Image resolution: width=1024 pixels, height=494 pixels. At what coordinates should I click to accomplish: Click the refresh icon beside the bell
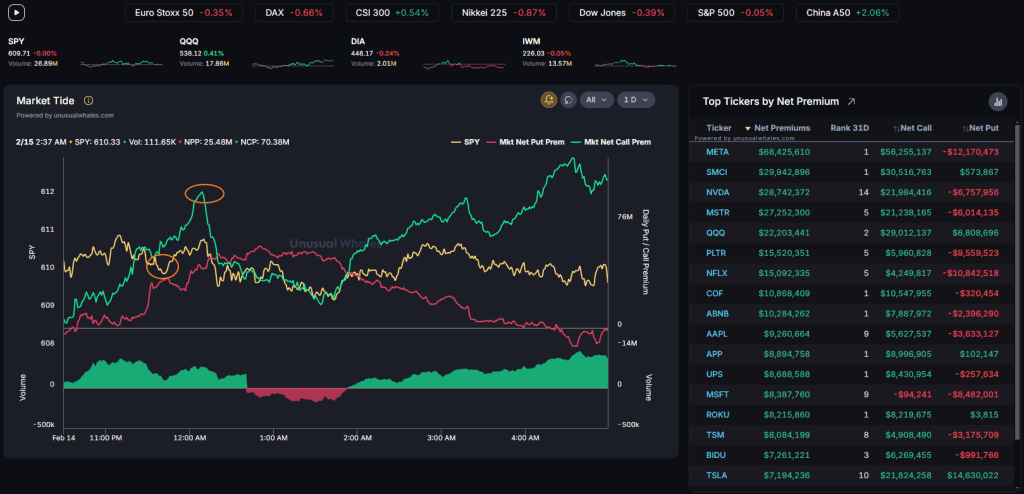tap(568, 100)
